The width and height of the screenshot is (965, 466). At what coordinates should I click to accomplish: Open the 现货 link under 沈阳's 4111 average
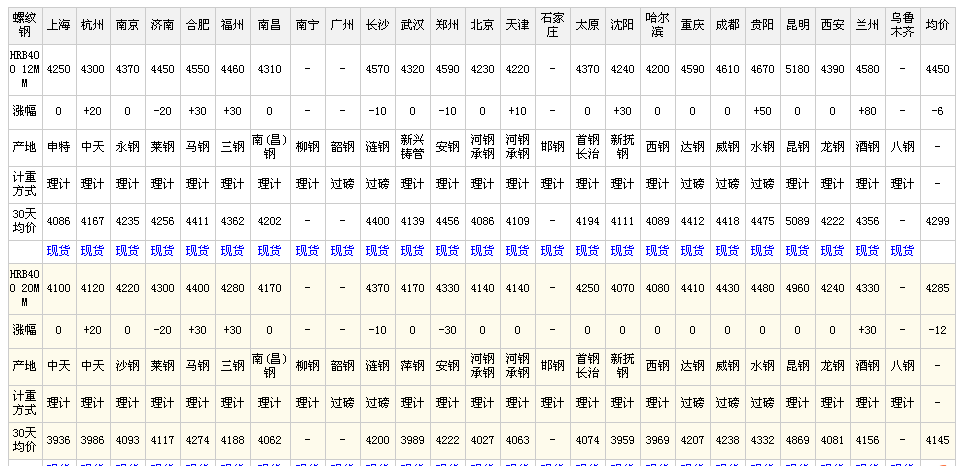click(622, 251)
